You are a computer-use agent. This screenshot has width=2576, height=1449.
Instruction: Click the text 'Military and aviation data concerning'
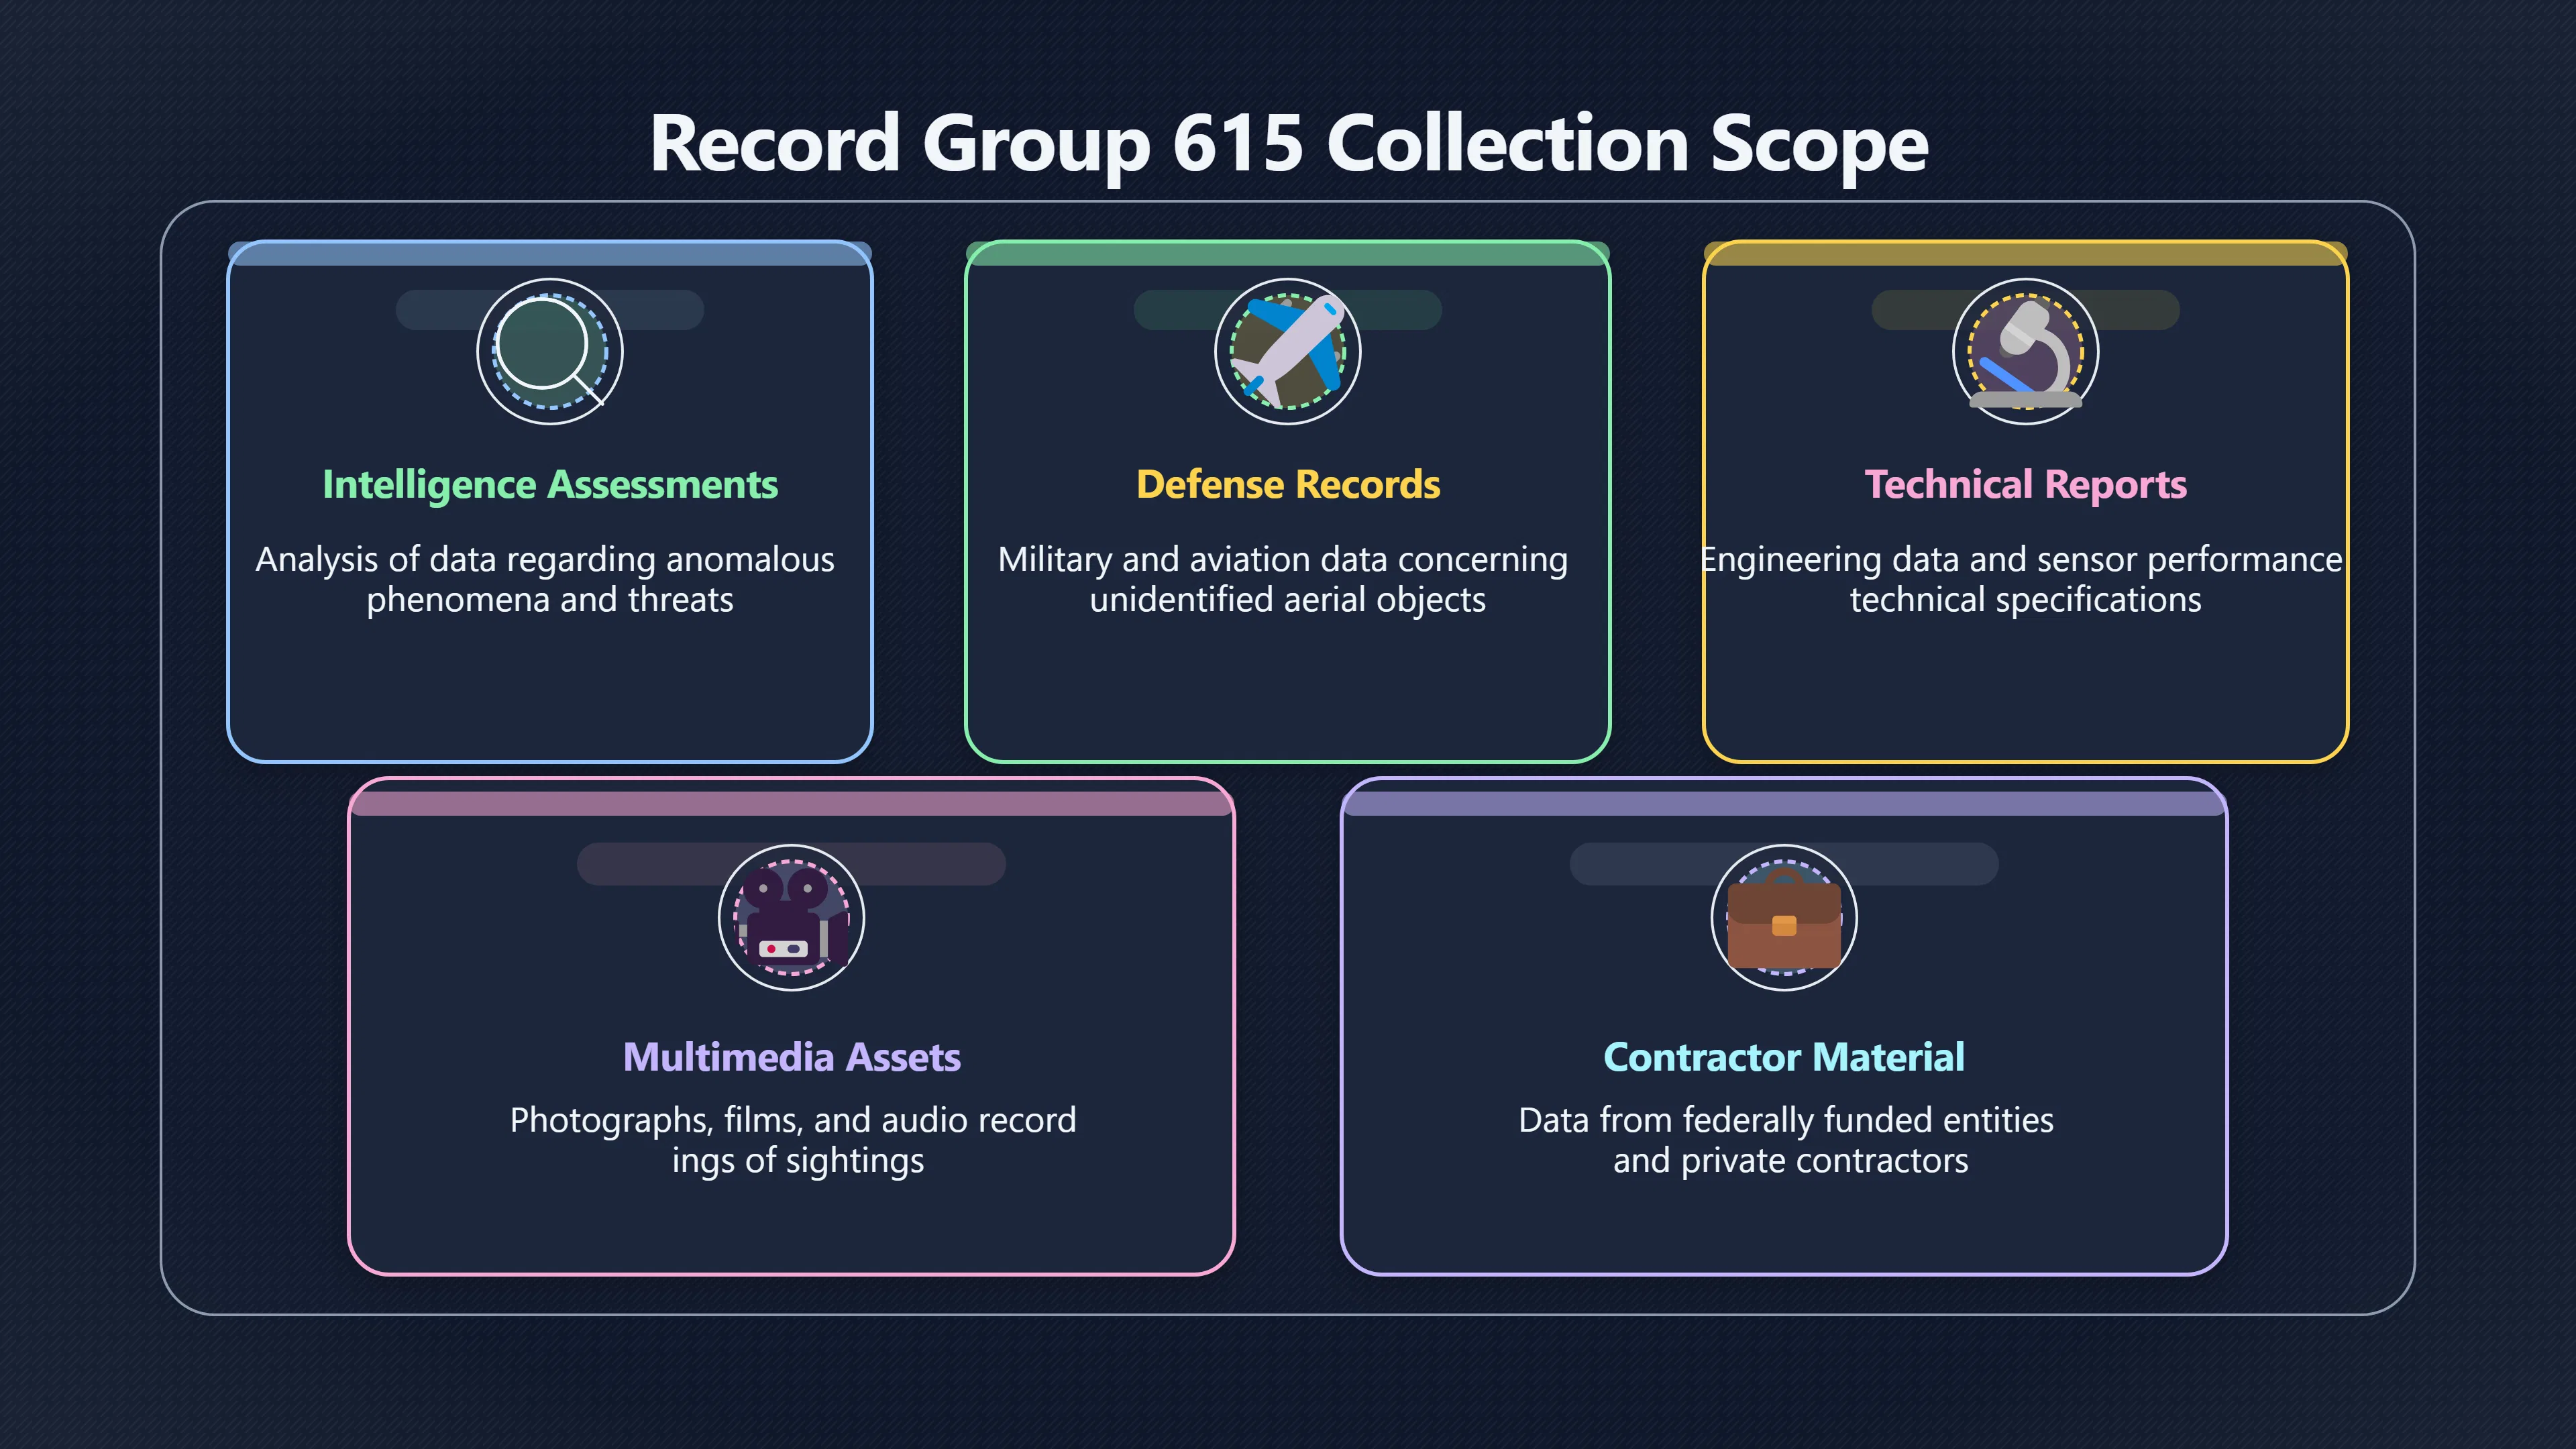pyautogui.click(x=1283, y=560)
